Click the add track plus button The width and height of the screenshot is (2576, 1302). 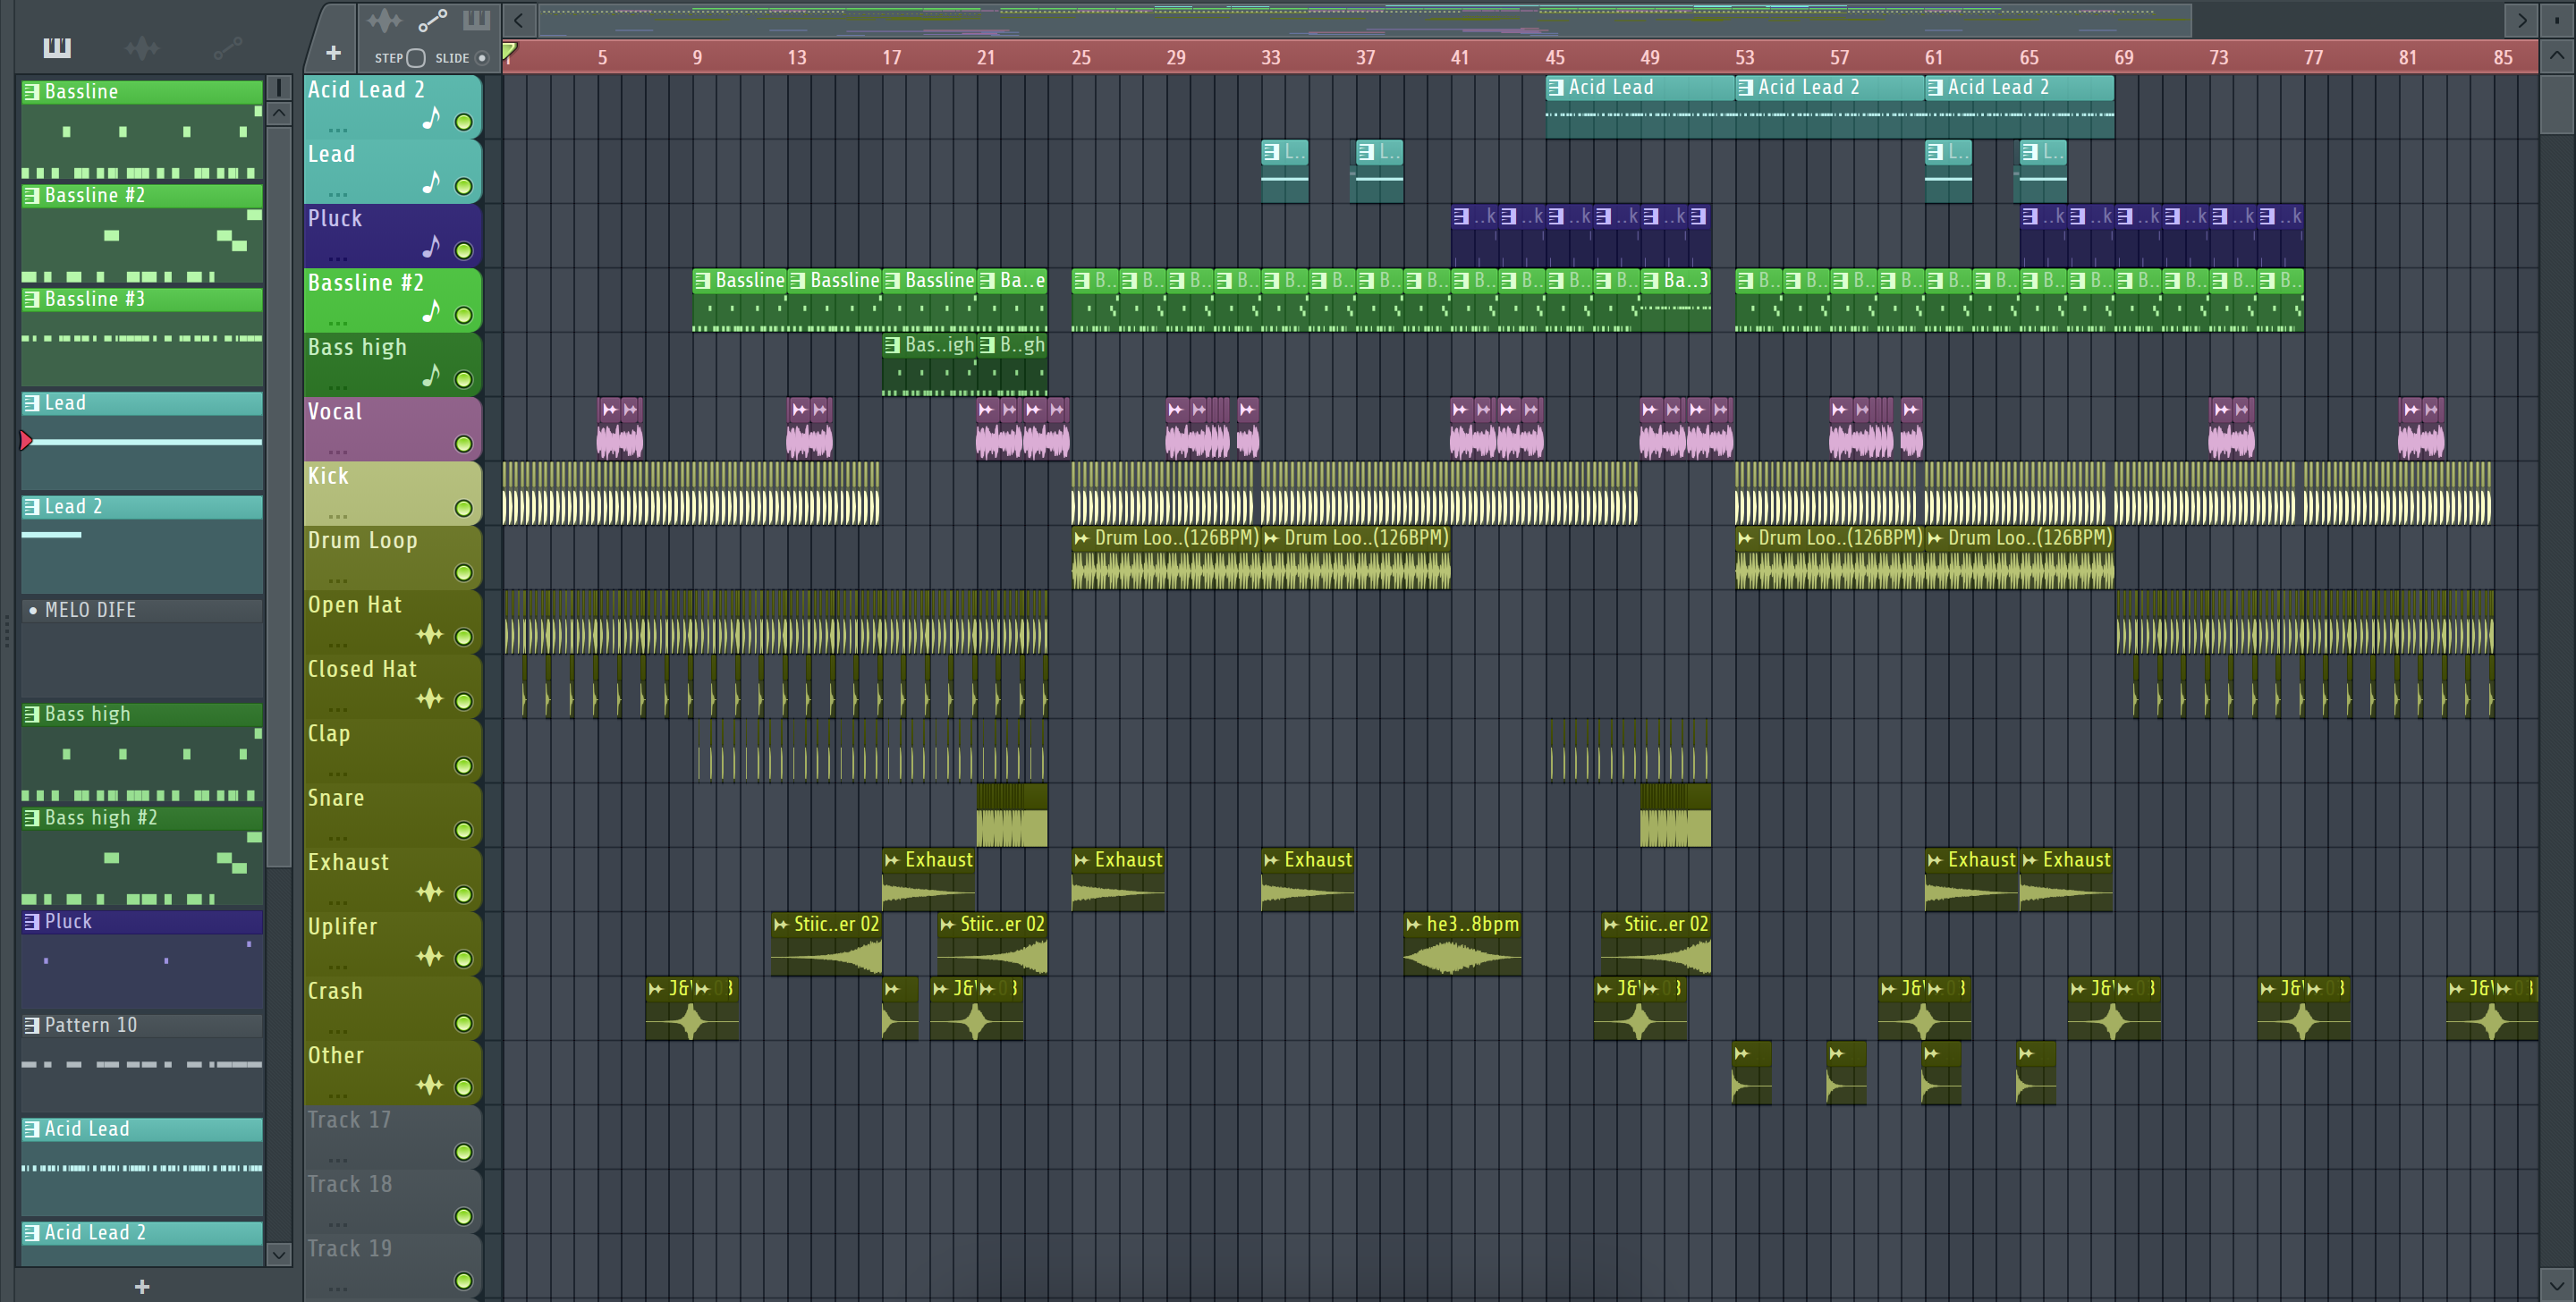(333, 52)
